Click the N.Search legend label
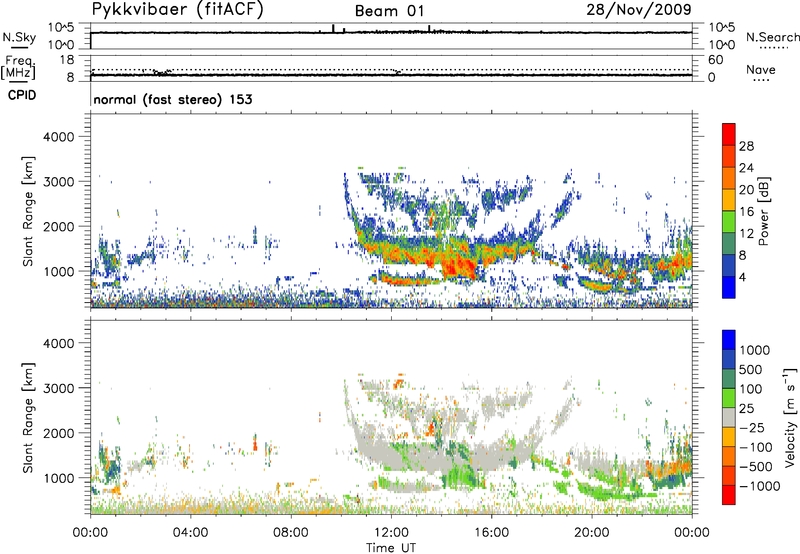 pos(772,37)
